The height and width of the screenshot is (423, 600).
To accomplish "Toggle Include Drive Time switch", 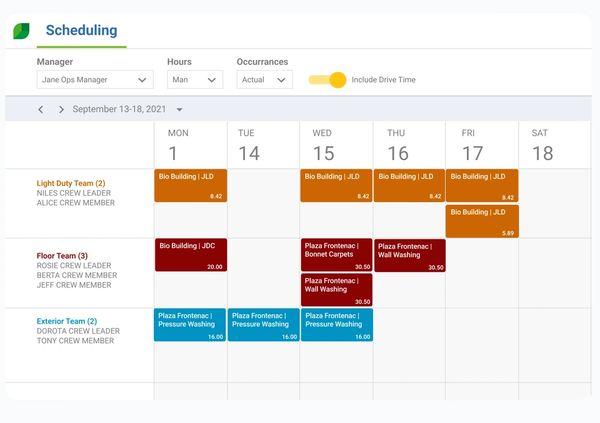I will click(x=328, y=80).
